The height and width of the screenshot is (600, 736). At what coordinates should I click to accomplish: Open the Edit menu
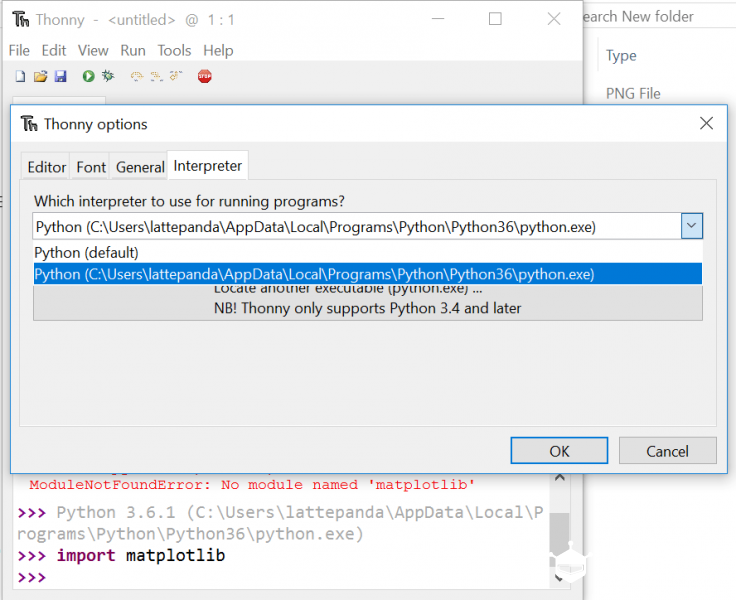pos(54,50)
